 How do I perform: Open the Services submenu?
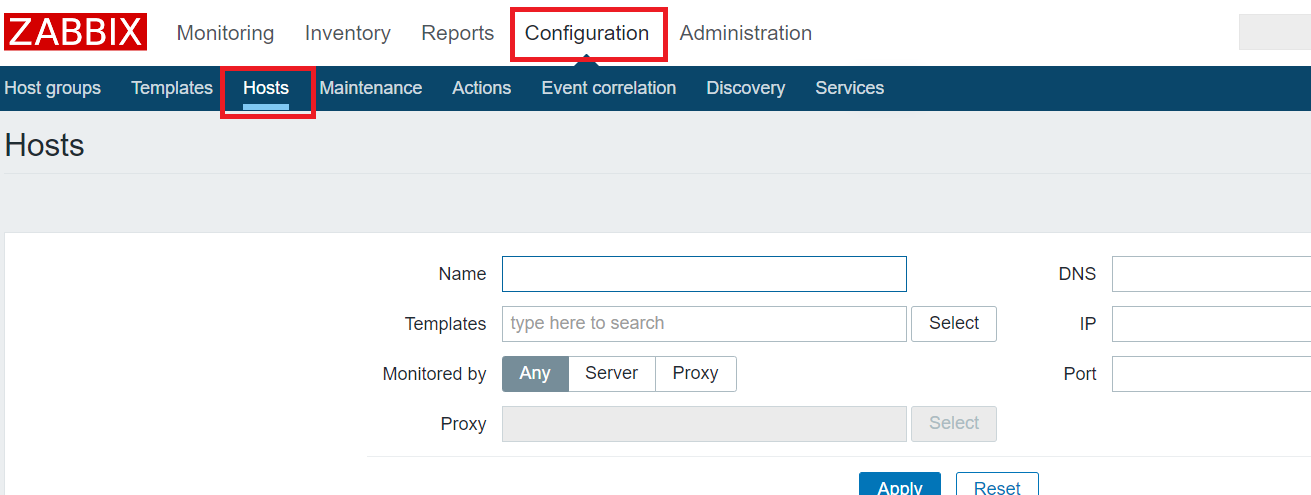click(x=850, y=88)
